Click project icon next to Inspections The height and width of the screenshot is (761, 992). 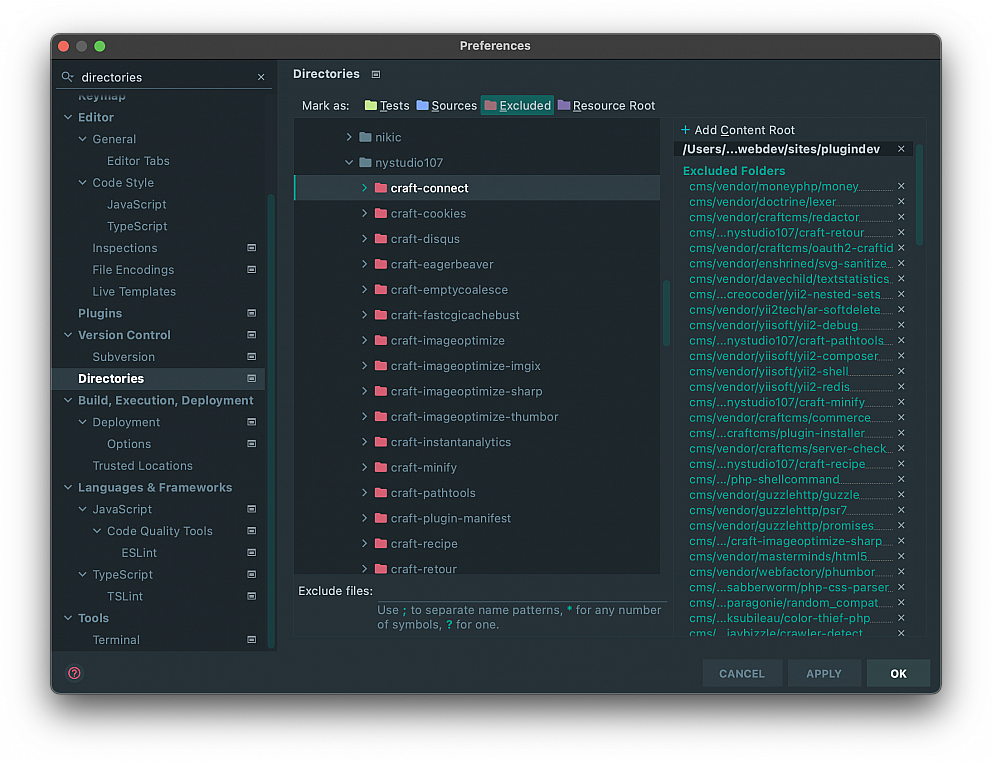coord(251,248)
